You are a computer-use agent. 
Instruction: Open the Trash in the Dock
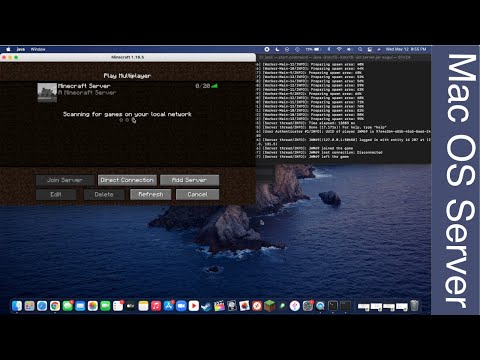(x=414, y=306)
